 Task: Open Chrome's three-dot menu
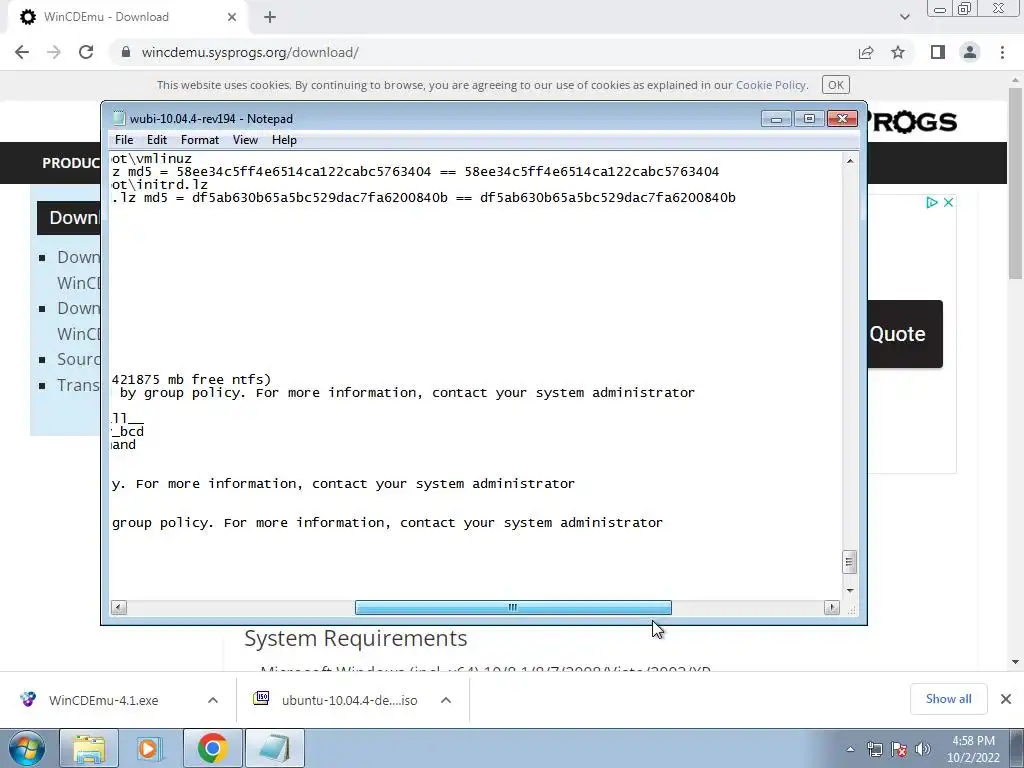[1002, 52]
